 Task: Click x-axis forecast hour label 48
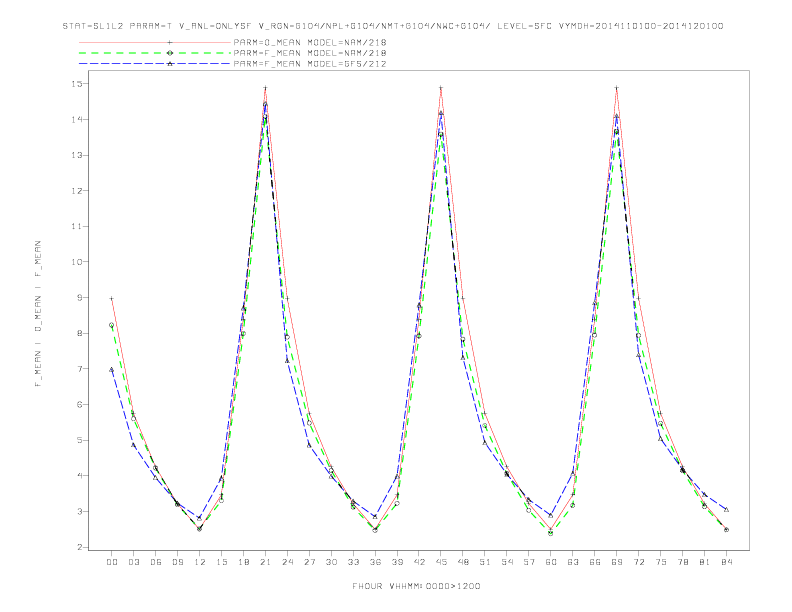point(463,562)
